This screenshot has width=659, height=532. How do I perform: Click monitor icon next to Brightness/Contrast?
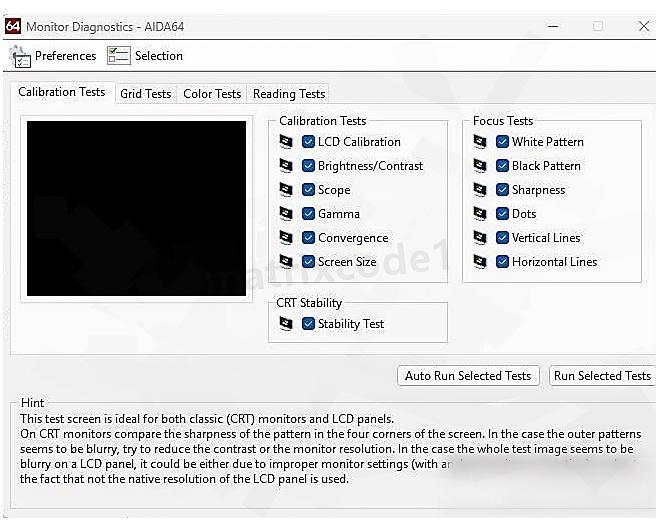286,166
